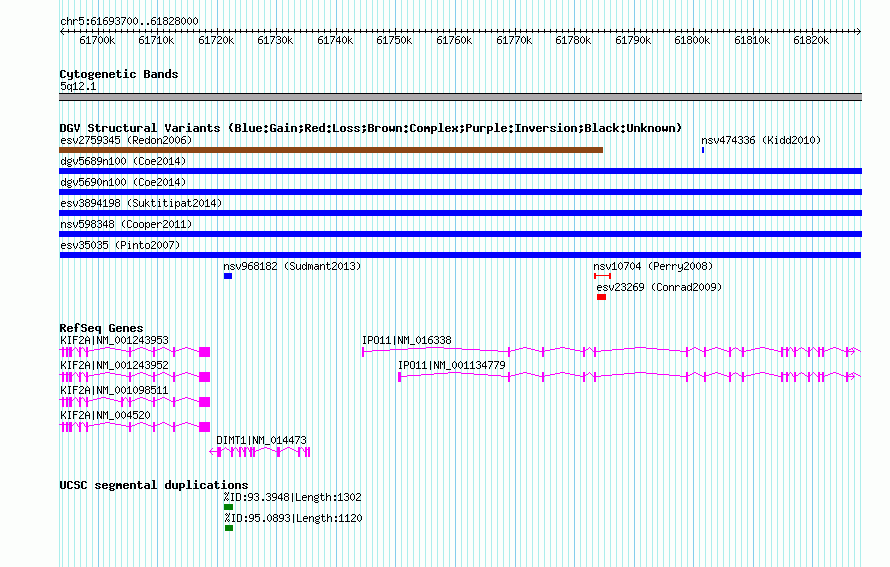The height and width of the screenshot is (567, 890).
Task: Select the IPO11 NM_001134779 transcript glyph
Action: 629,377
